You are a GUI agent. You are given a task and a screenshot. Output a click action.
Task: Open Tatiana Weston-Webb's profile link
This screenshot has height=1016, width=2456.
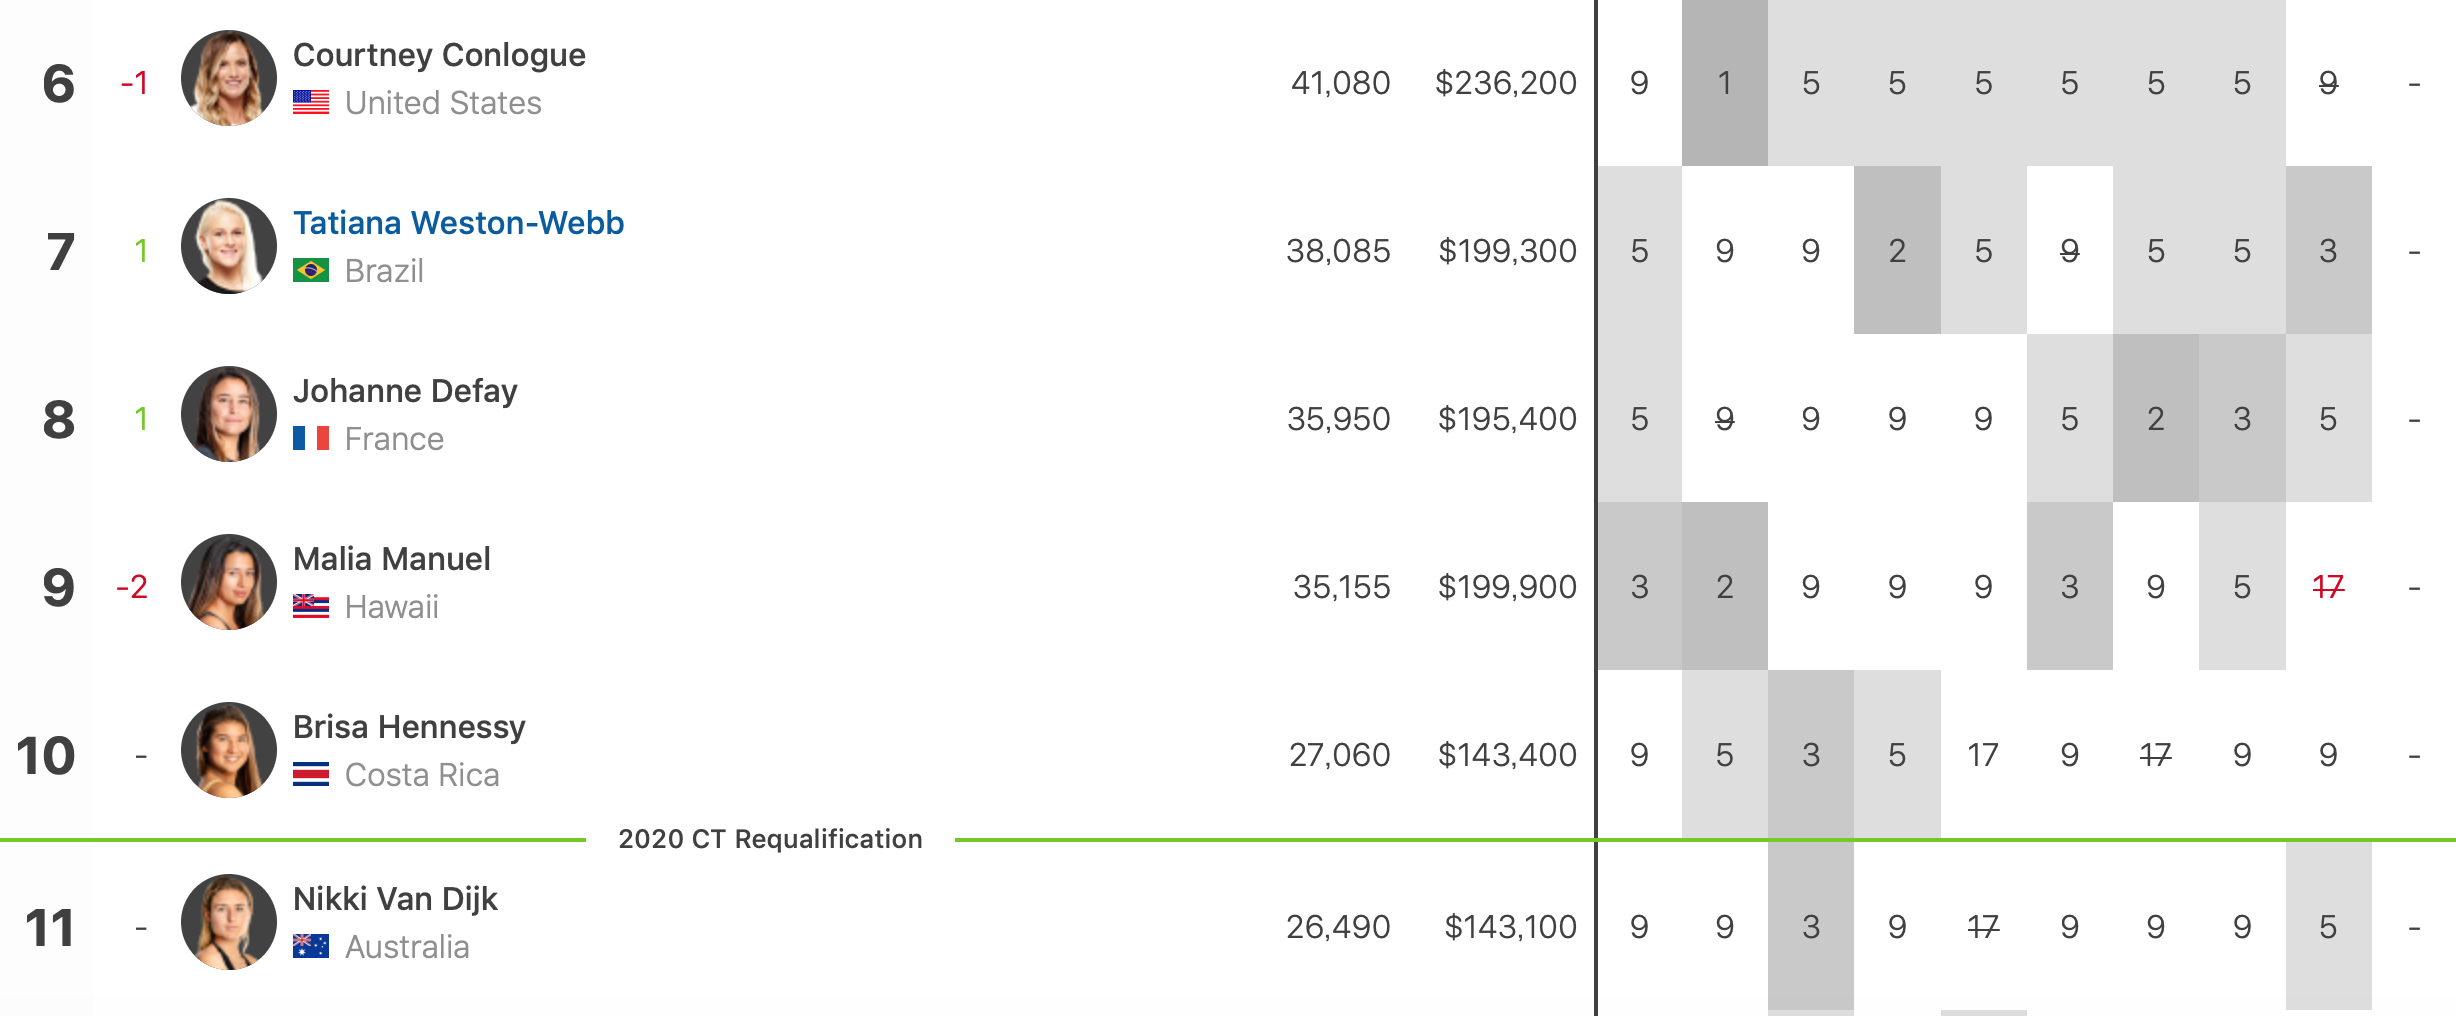coord(458,223)
